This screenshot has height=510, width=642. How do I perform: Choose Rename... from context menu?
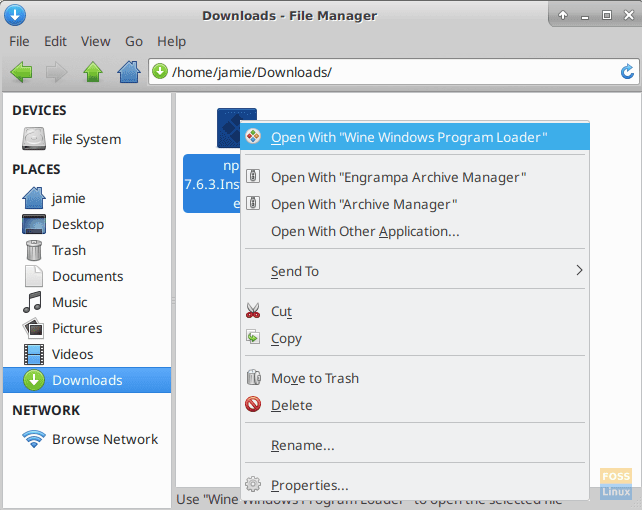(415, 445)
